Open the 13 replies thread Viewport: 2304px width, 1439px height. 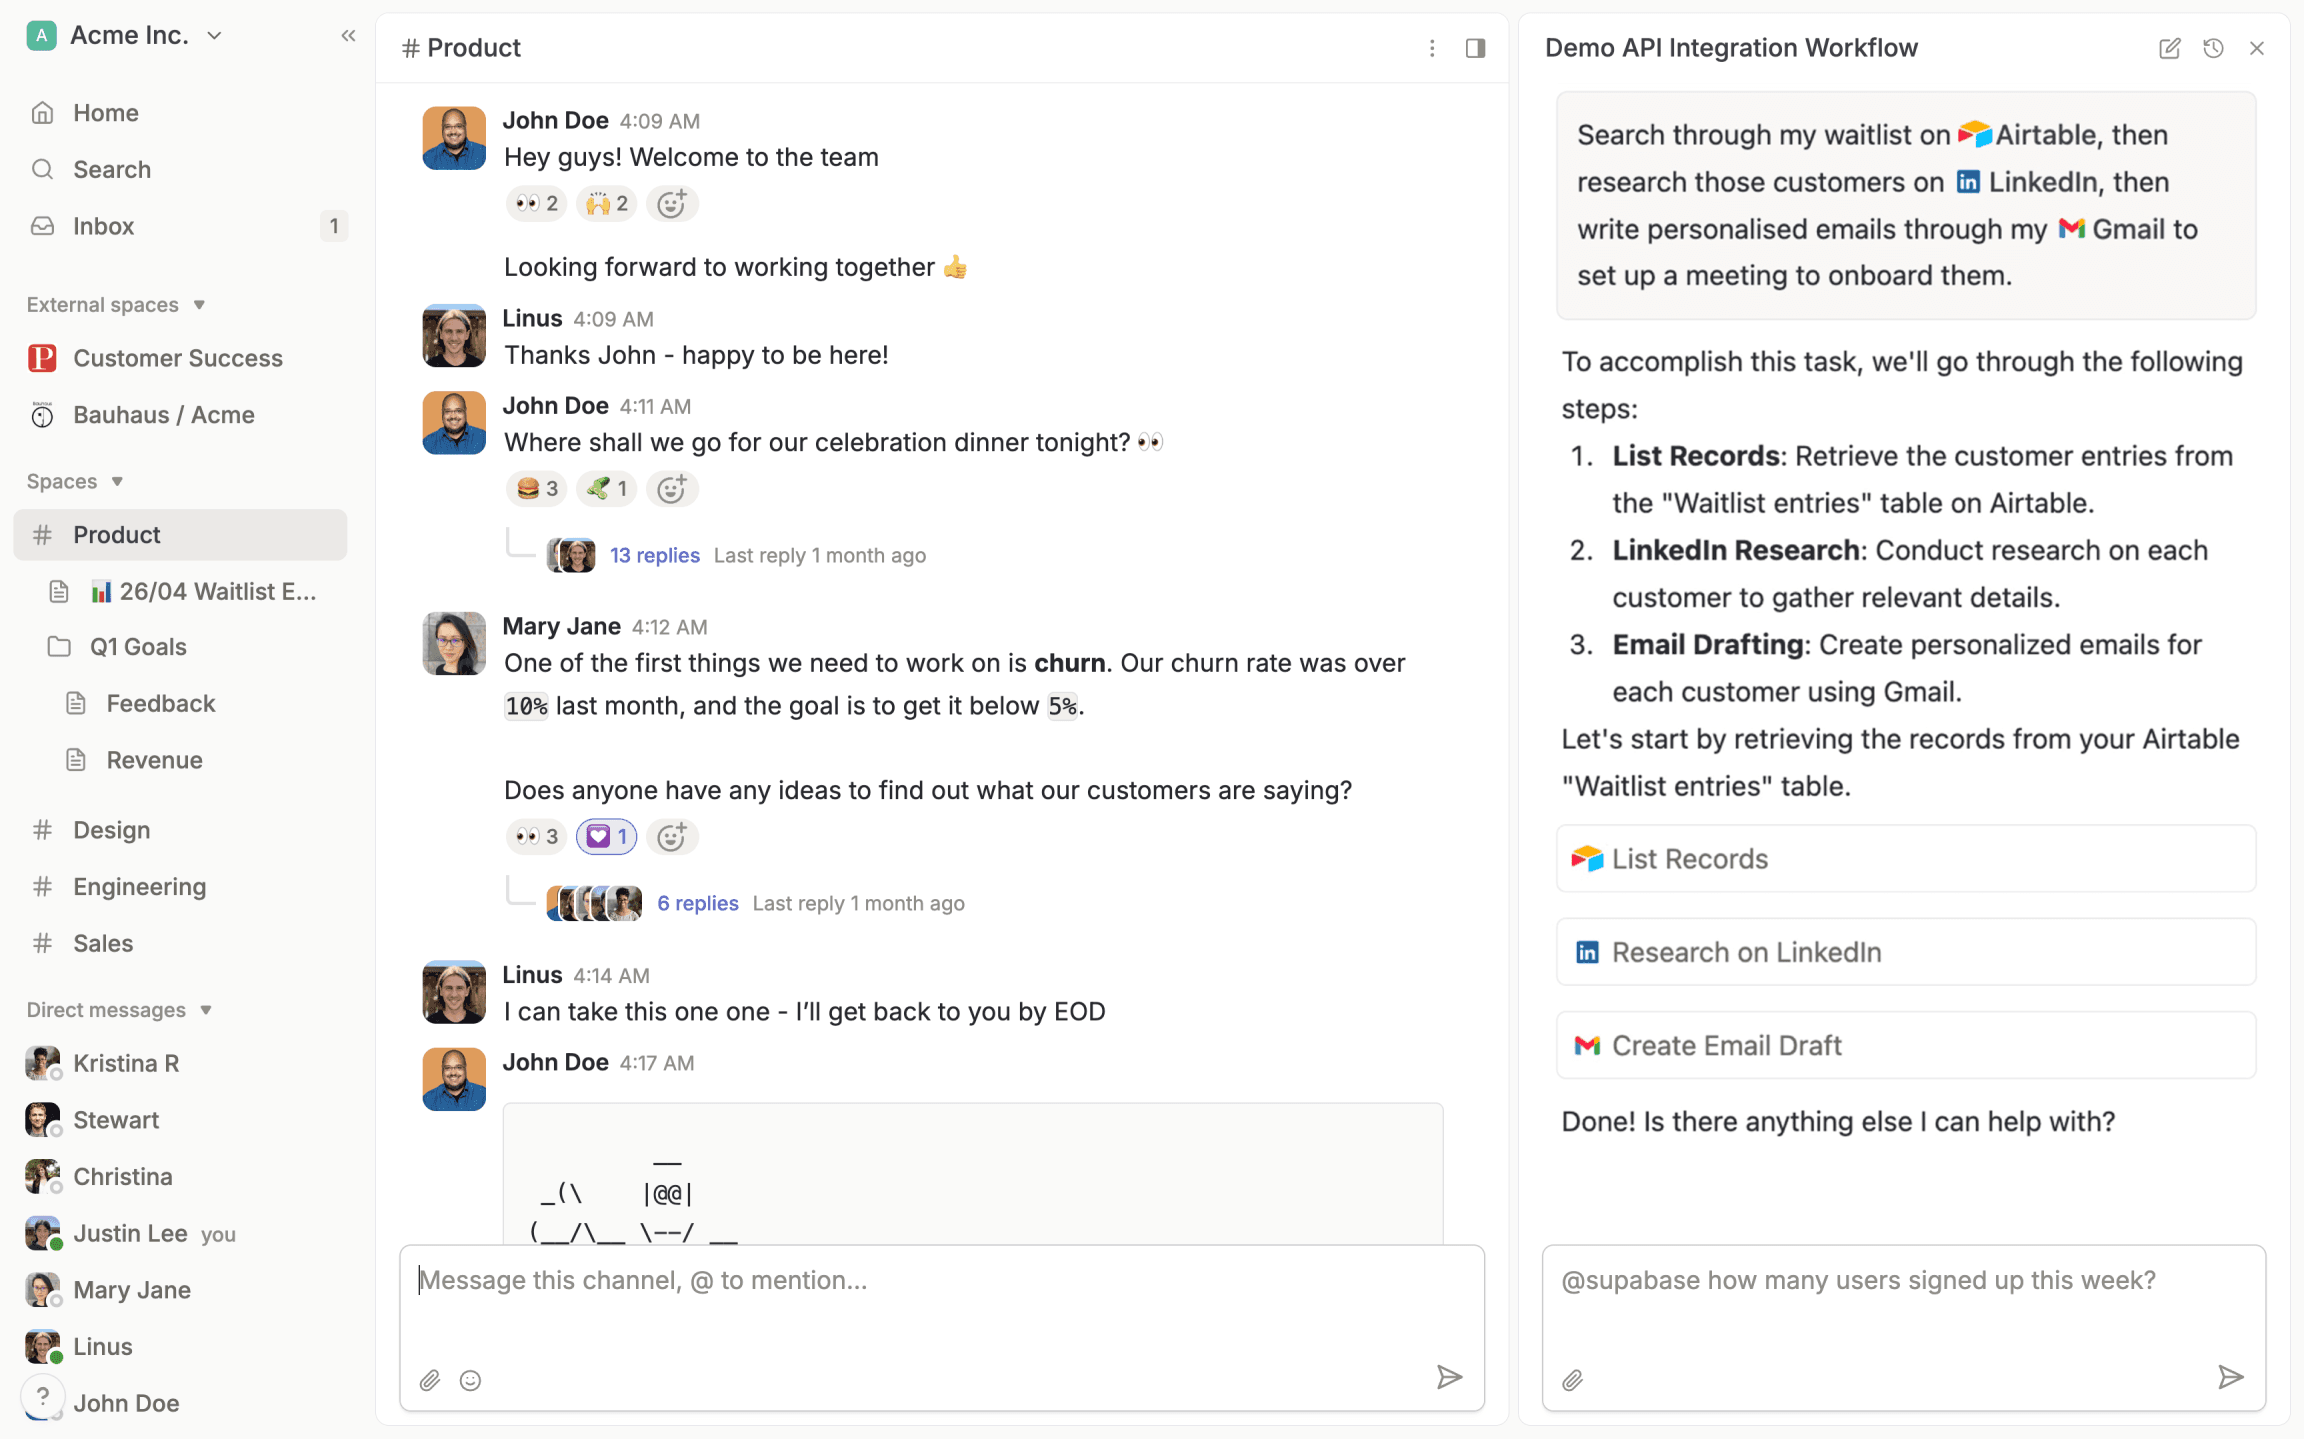point(654,555)
